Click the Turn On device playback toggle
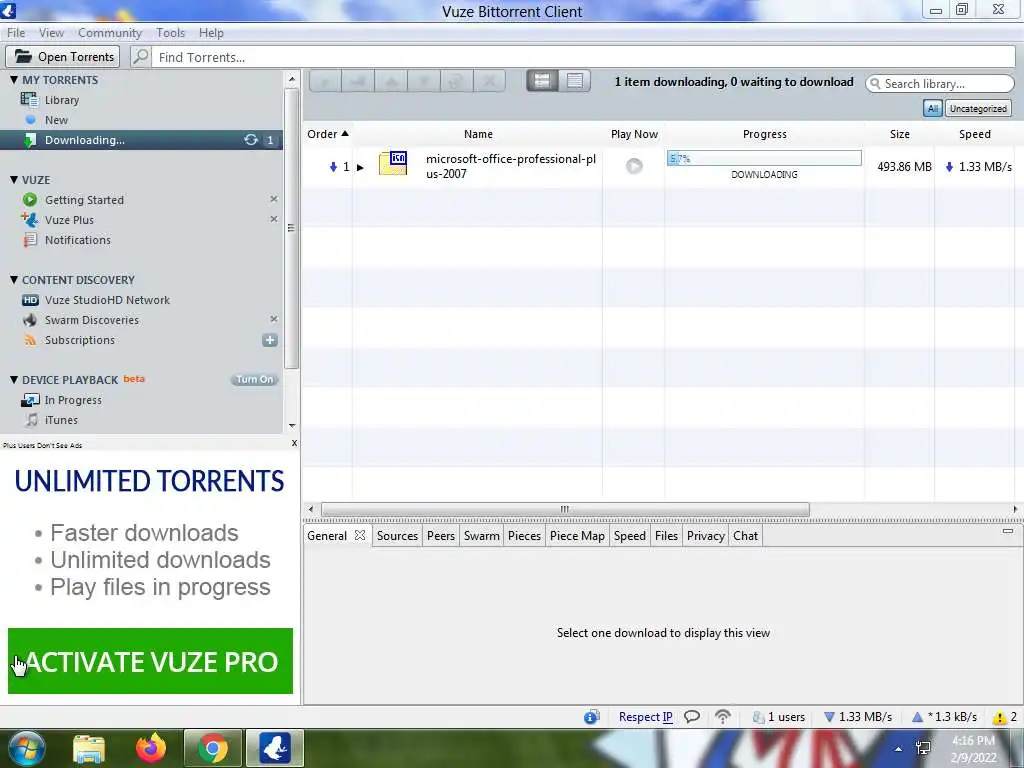This screenshot has height=768, width=1024. point(255,379)
